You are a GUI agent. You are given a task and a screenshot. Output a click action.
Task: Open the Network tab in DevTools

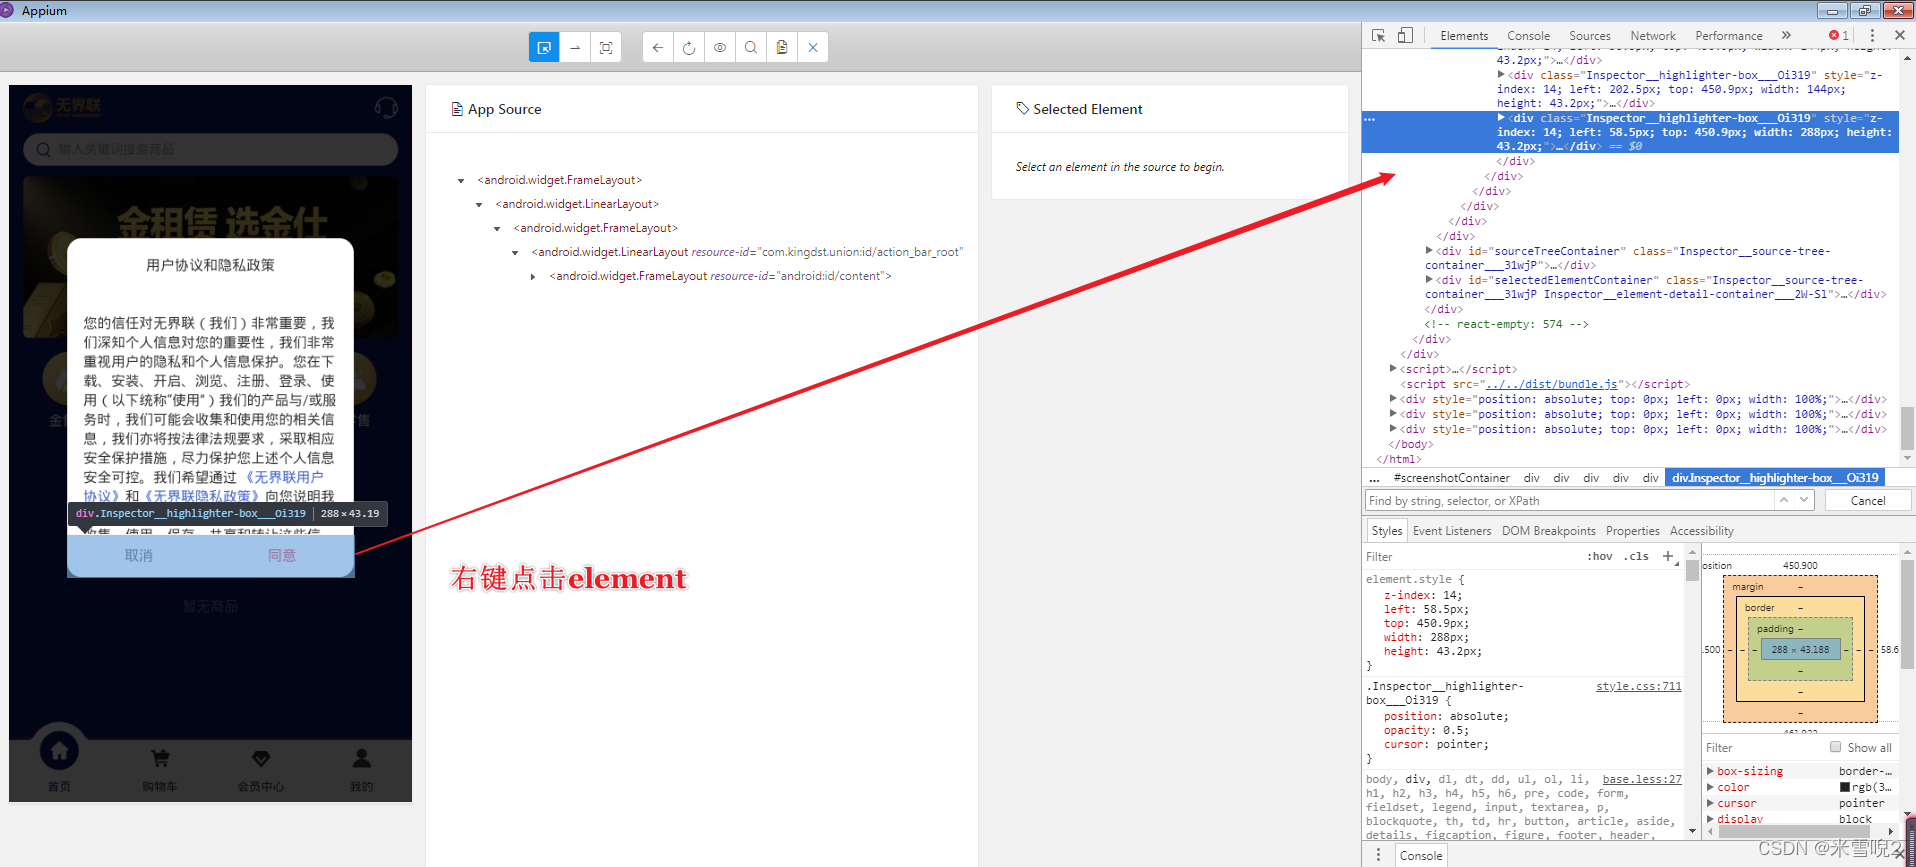1653,36
